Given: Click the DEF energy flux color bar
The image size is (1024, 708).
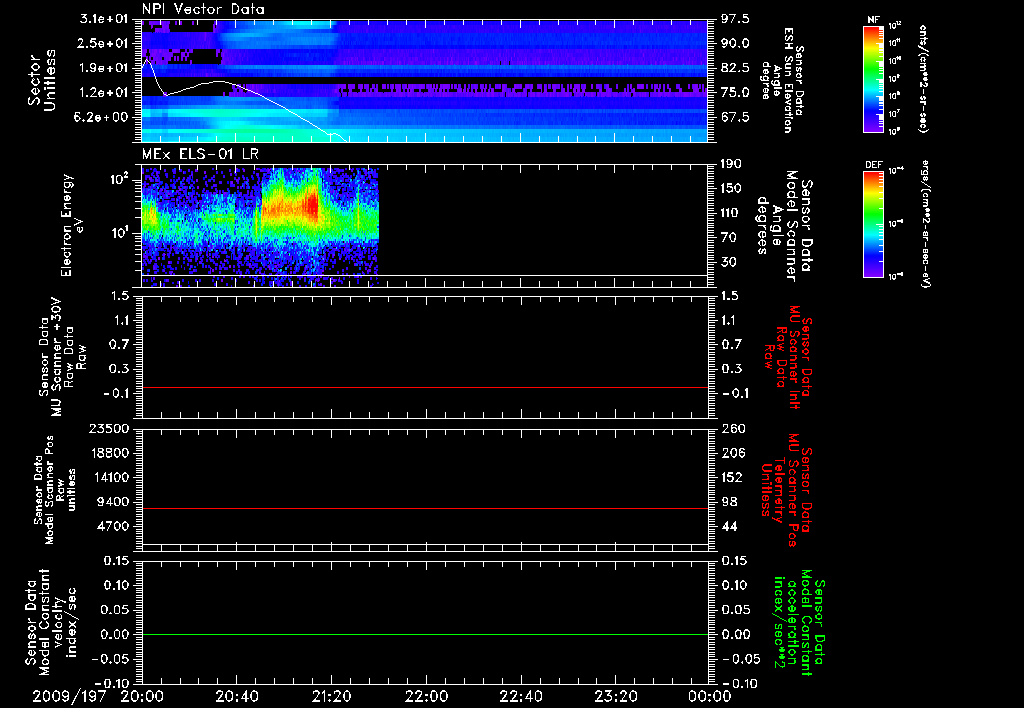Looking at the screenshot, I should [874, 224].
